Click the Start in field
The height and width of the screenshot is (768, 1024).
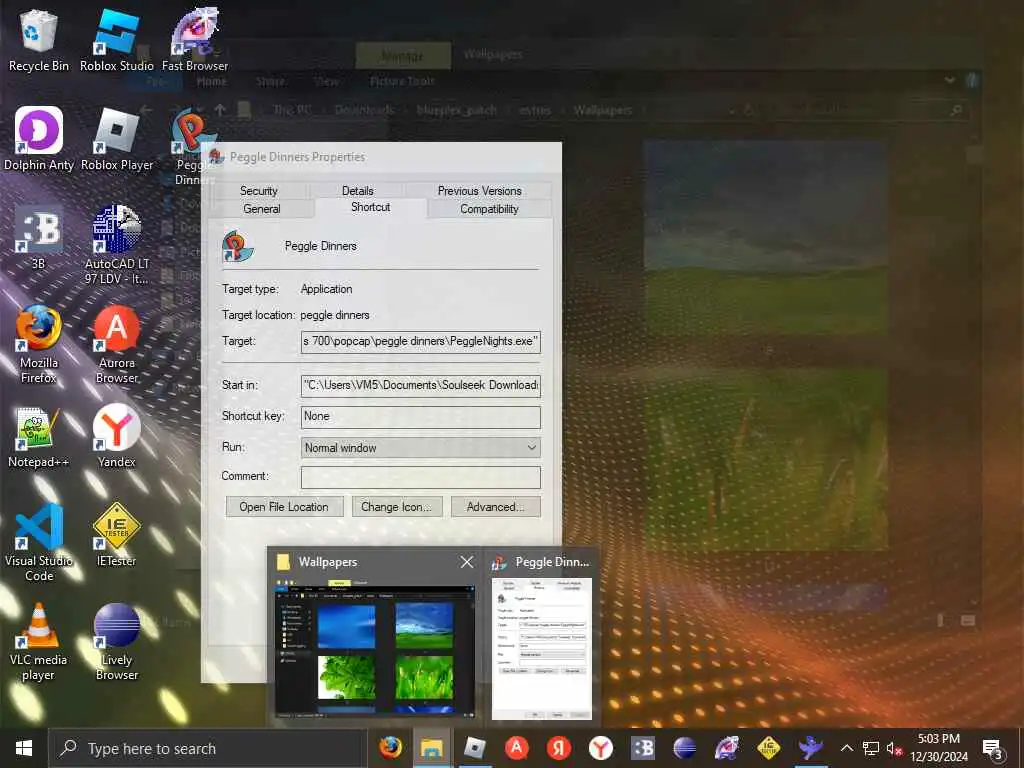[x=421, y=385]
